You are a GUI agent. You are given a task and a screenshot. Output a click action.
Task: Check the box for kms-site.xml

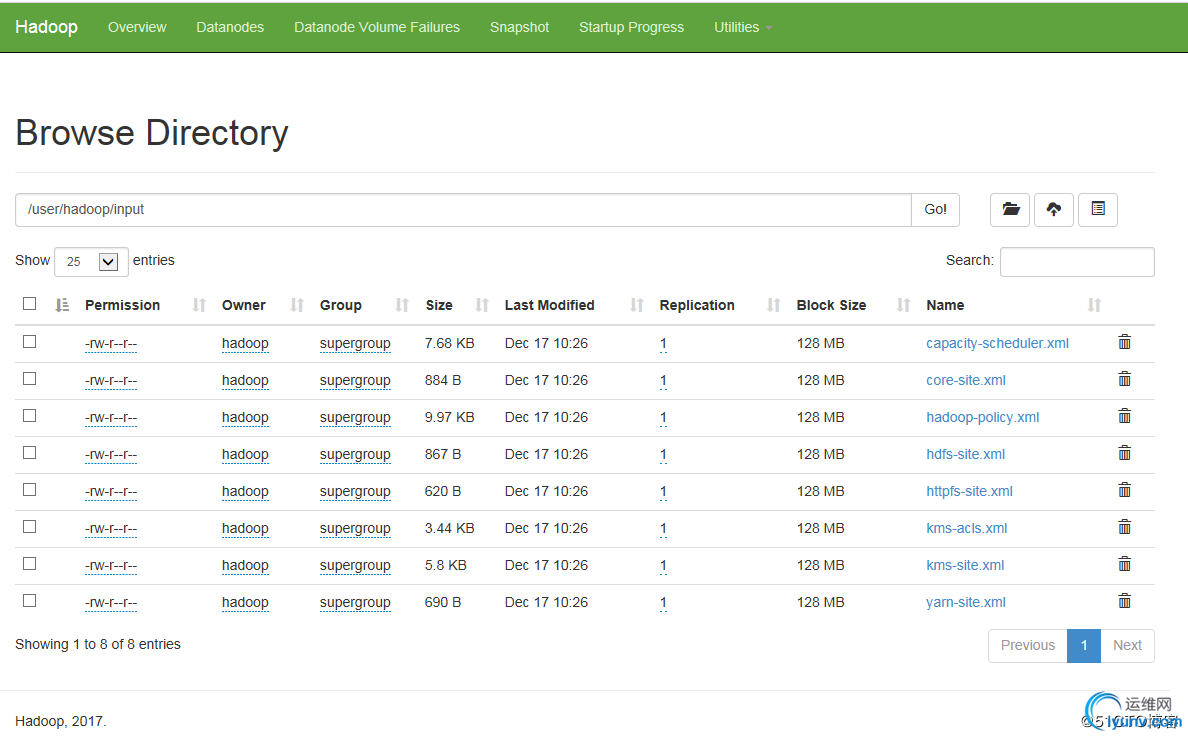click(x=30, y=564)
